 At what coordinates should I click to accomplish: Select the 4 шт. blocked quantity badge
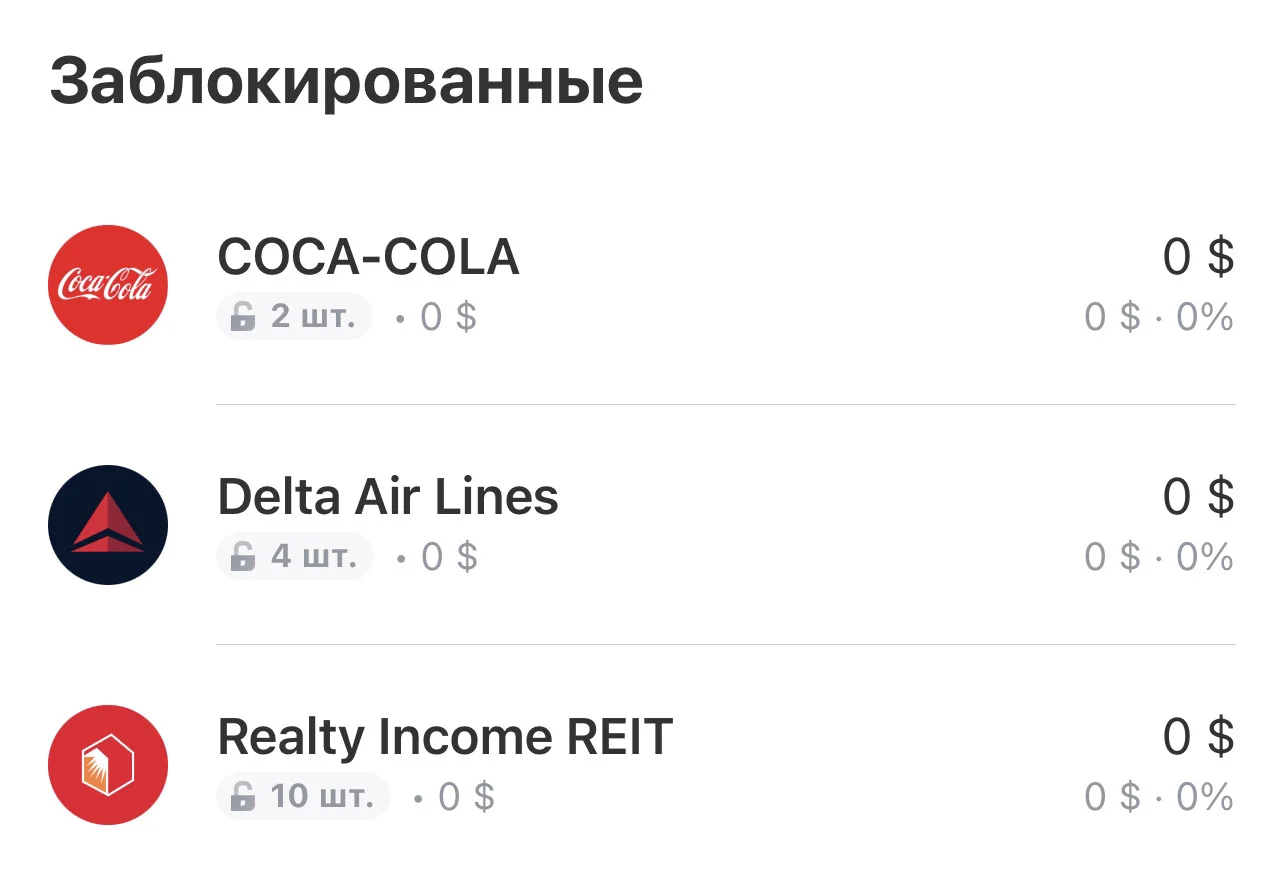click(295, 557)
